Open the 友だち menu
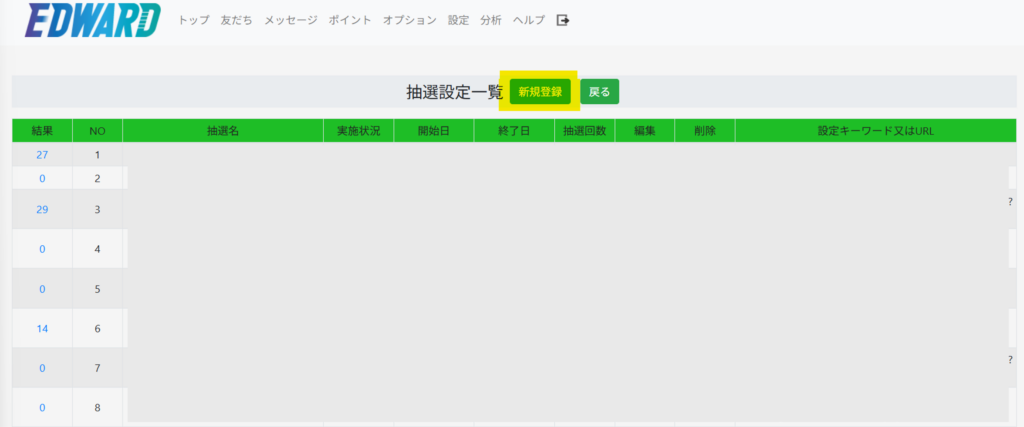The height and width of the screenshot is (427, 1024). click(237, 20)
